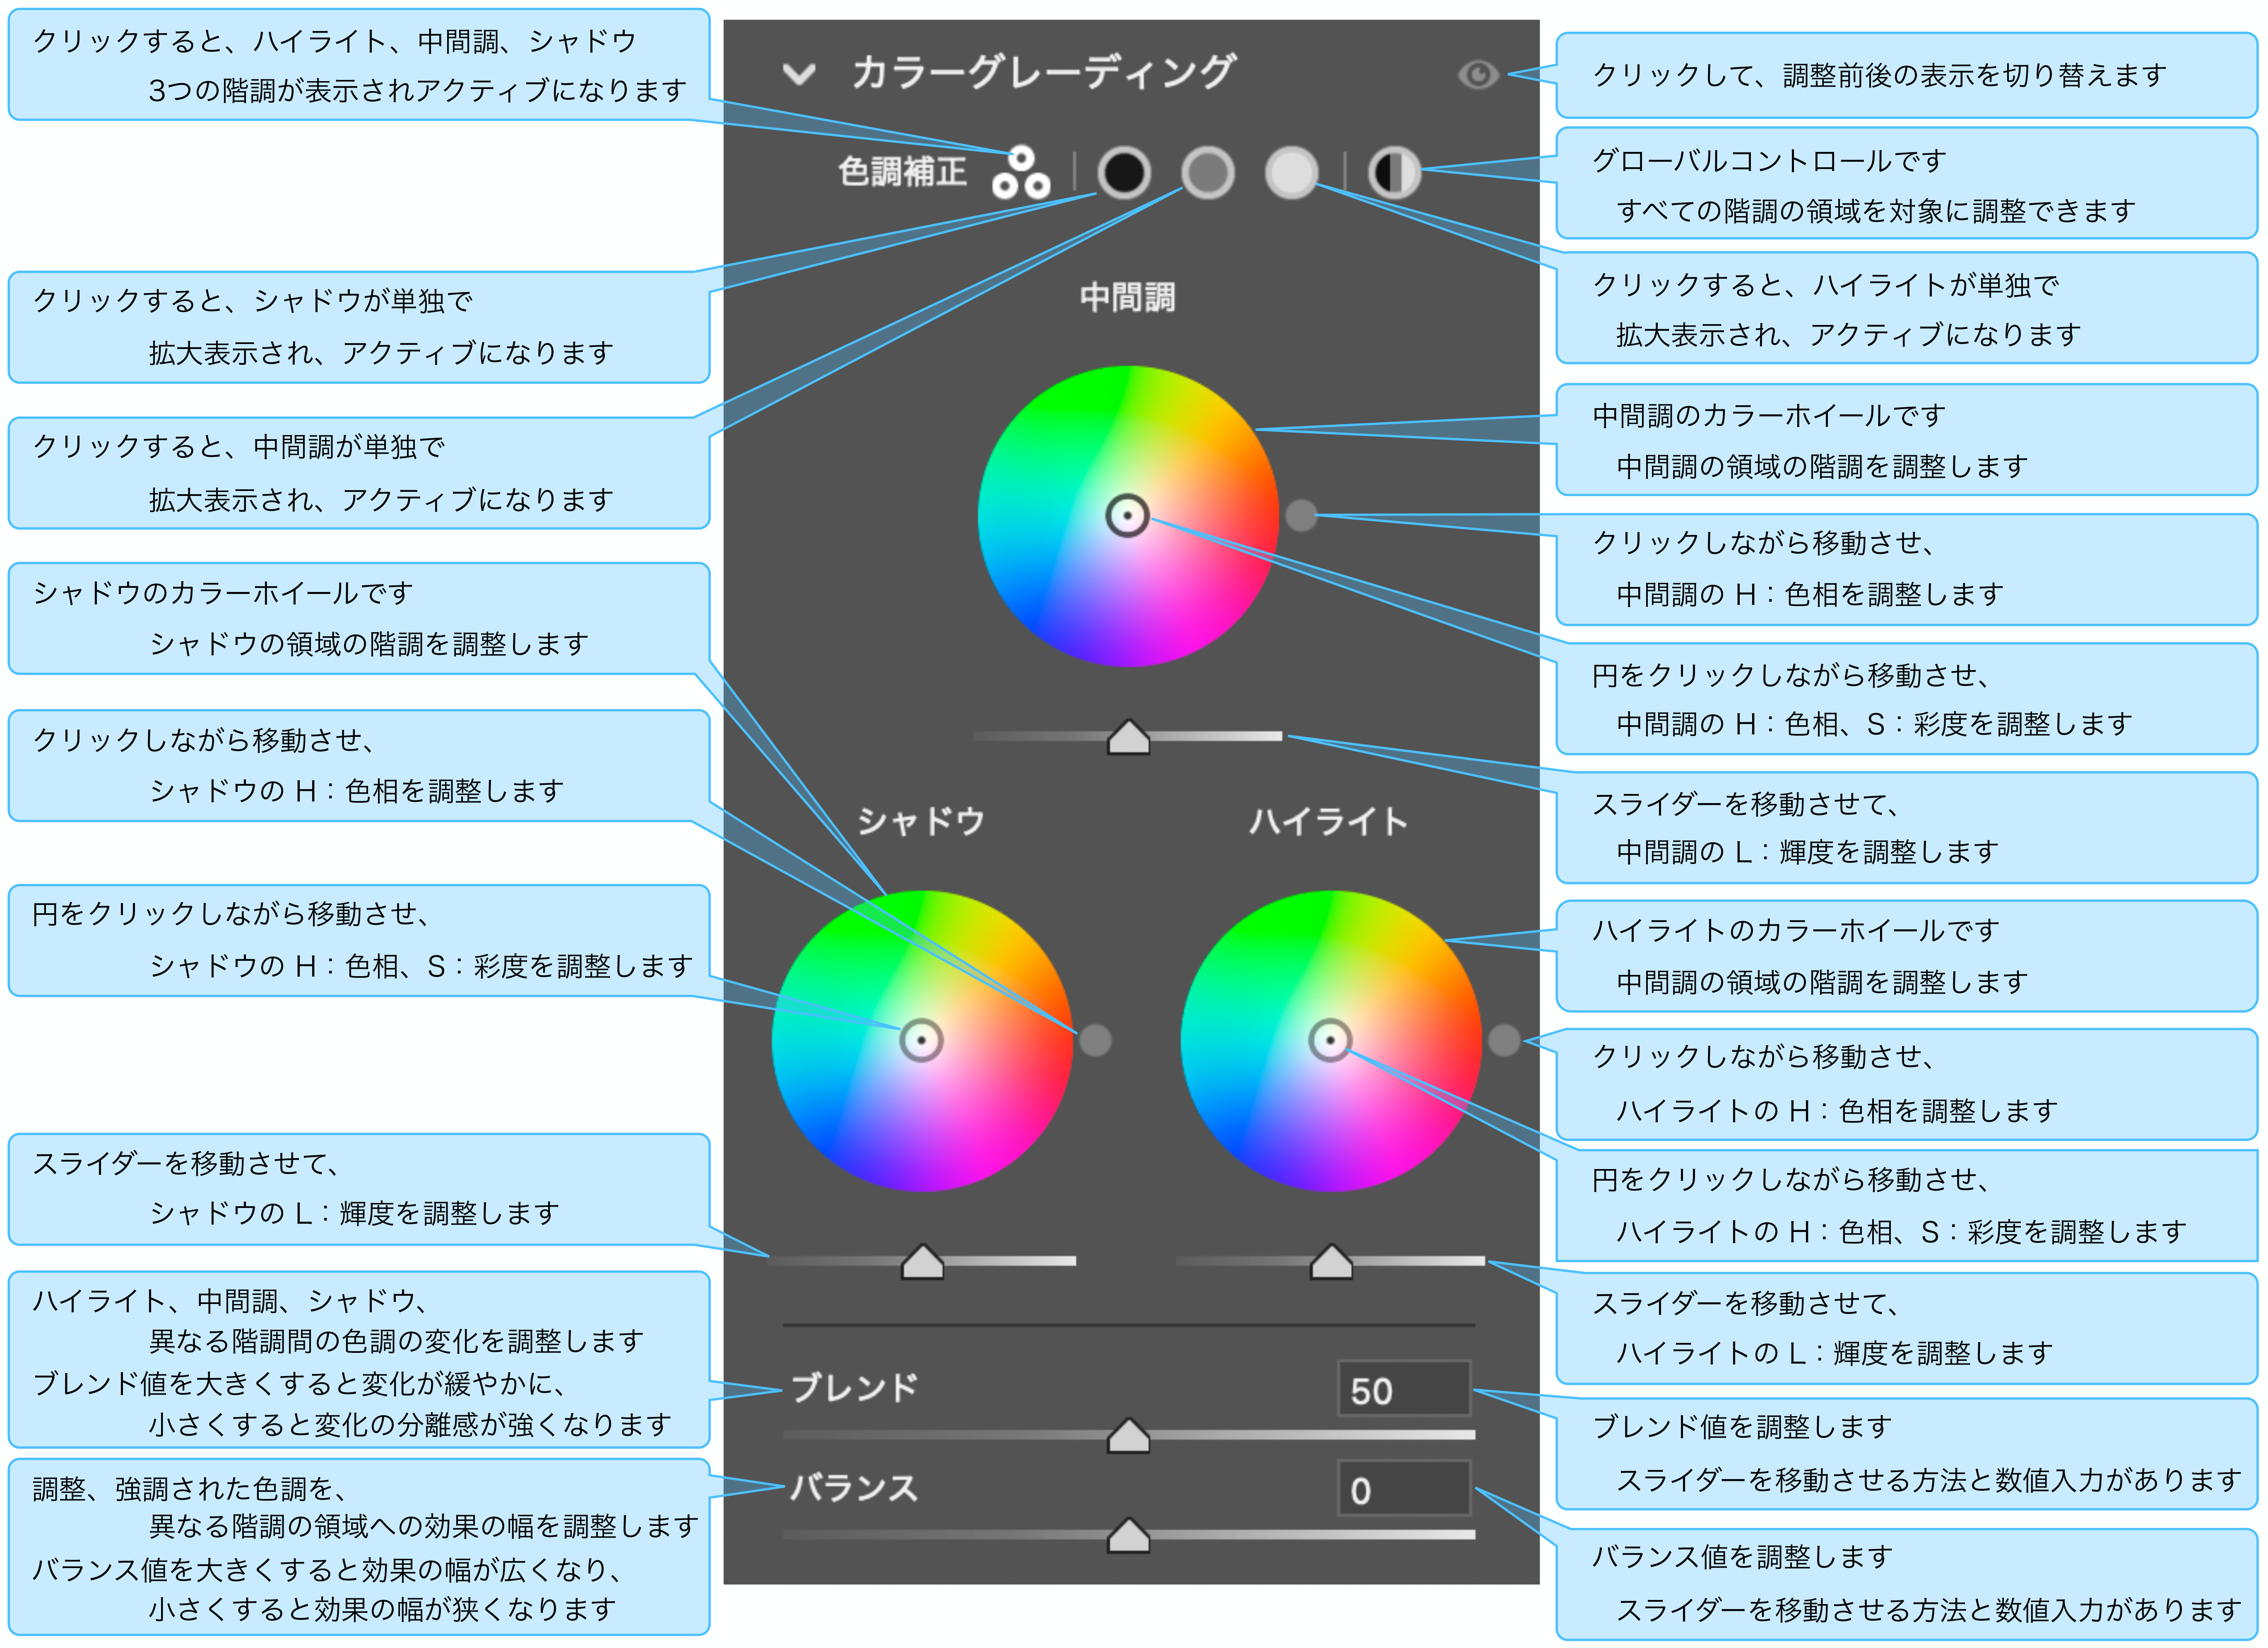Image resolution: width=2268 pixels, height=1648 pixels.
Task: Click the 中間調 heading above the wheel
Action: 1128,298
